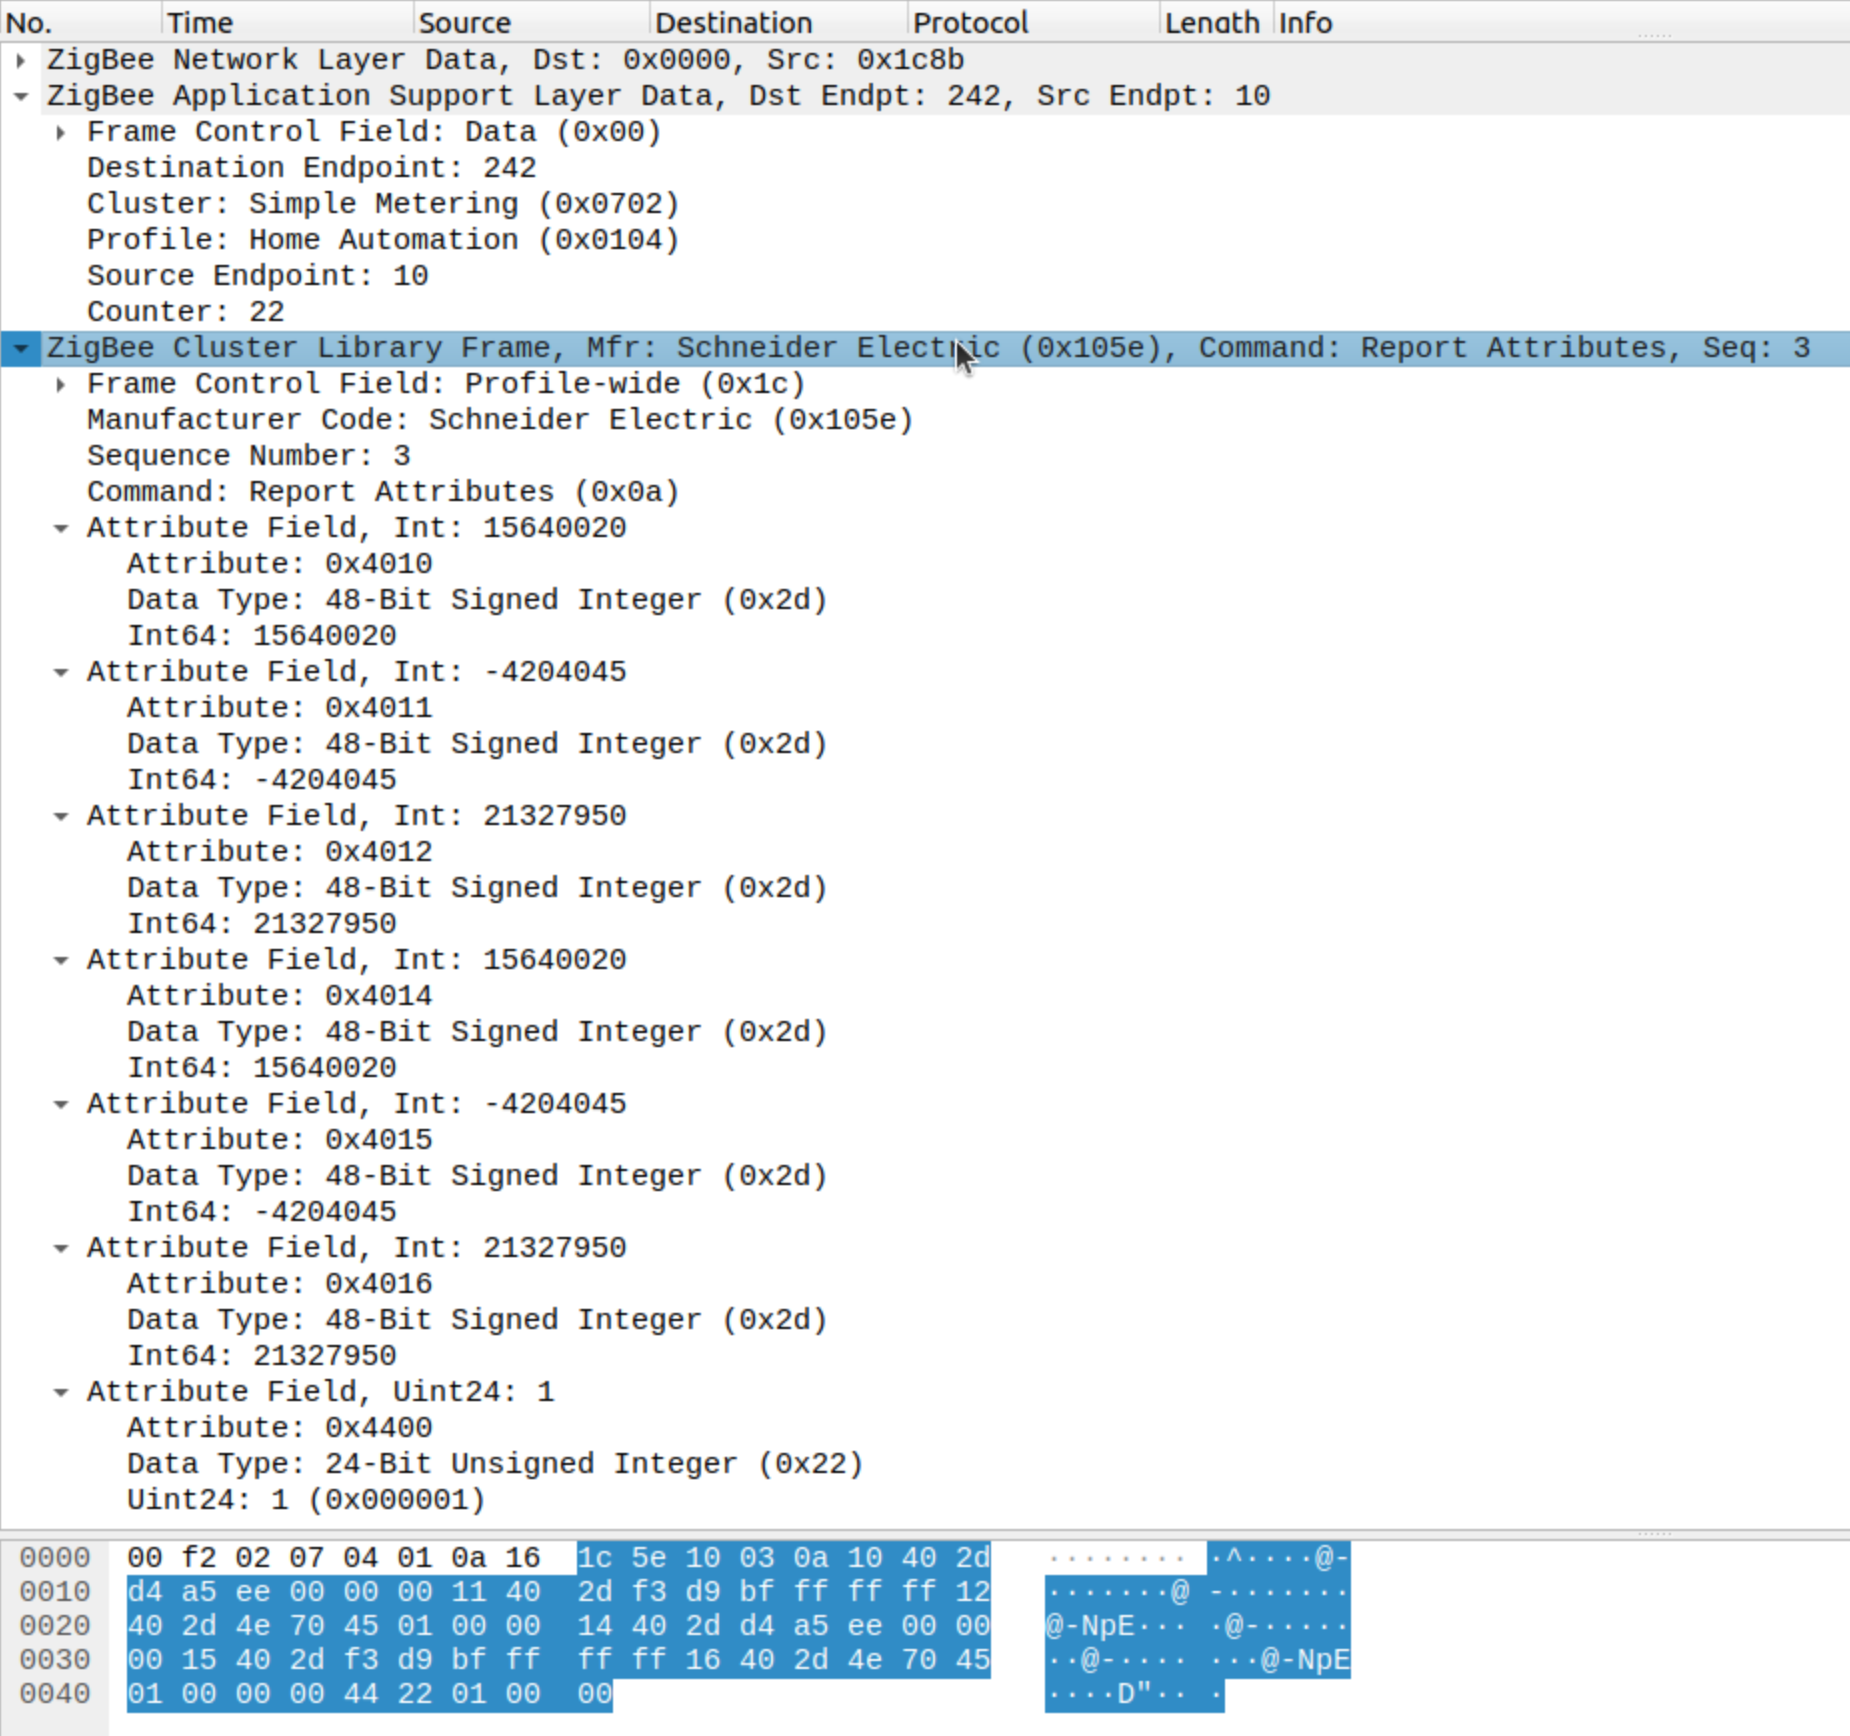Collapse the ZigBee Cluster Library Frame node
The width and height of the screenshot is (1850, 1736).
coord(22,347)
